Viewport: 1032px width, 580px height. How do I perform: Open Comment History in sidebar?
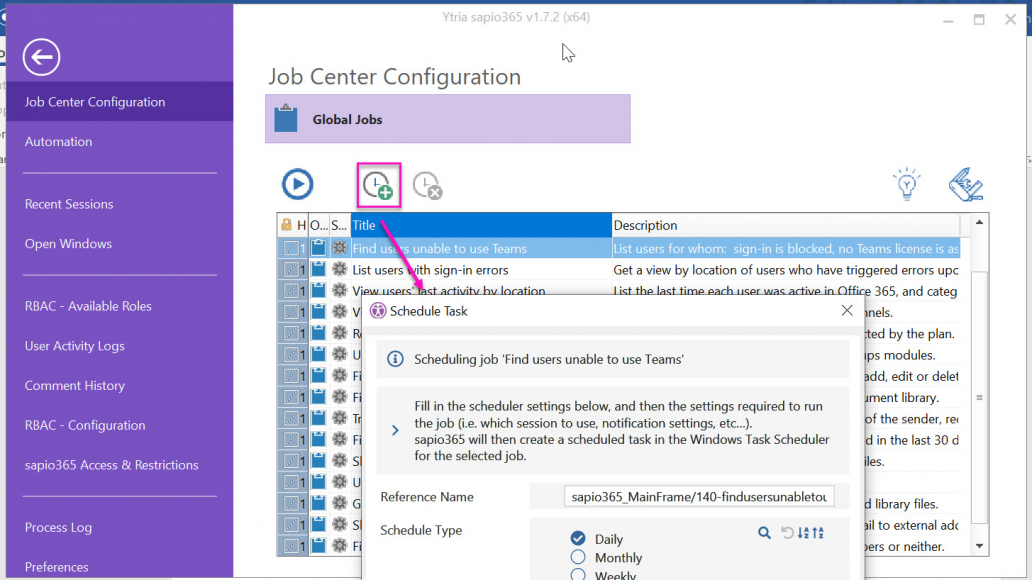pyautogui.click(x=75, y=385)
